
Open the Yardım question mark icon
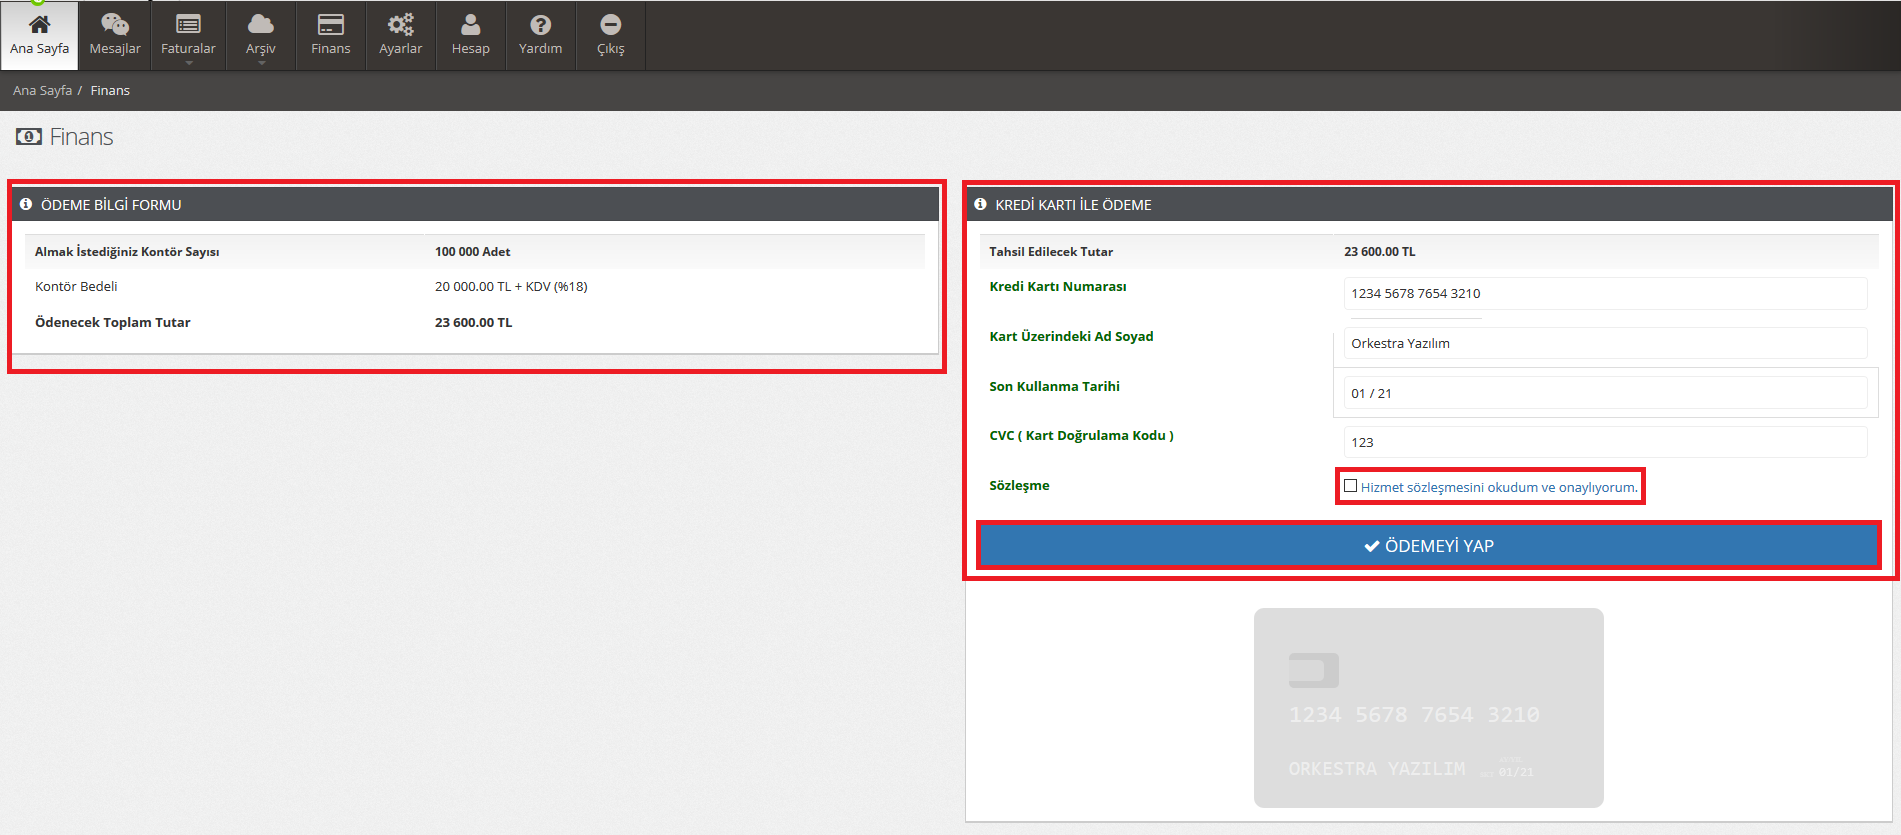540,24
